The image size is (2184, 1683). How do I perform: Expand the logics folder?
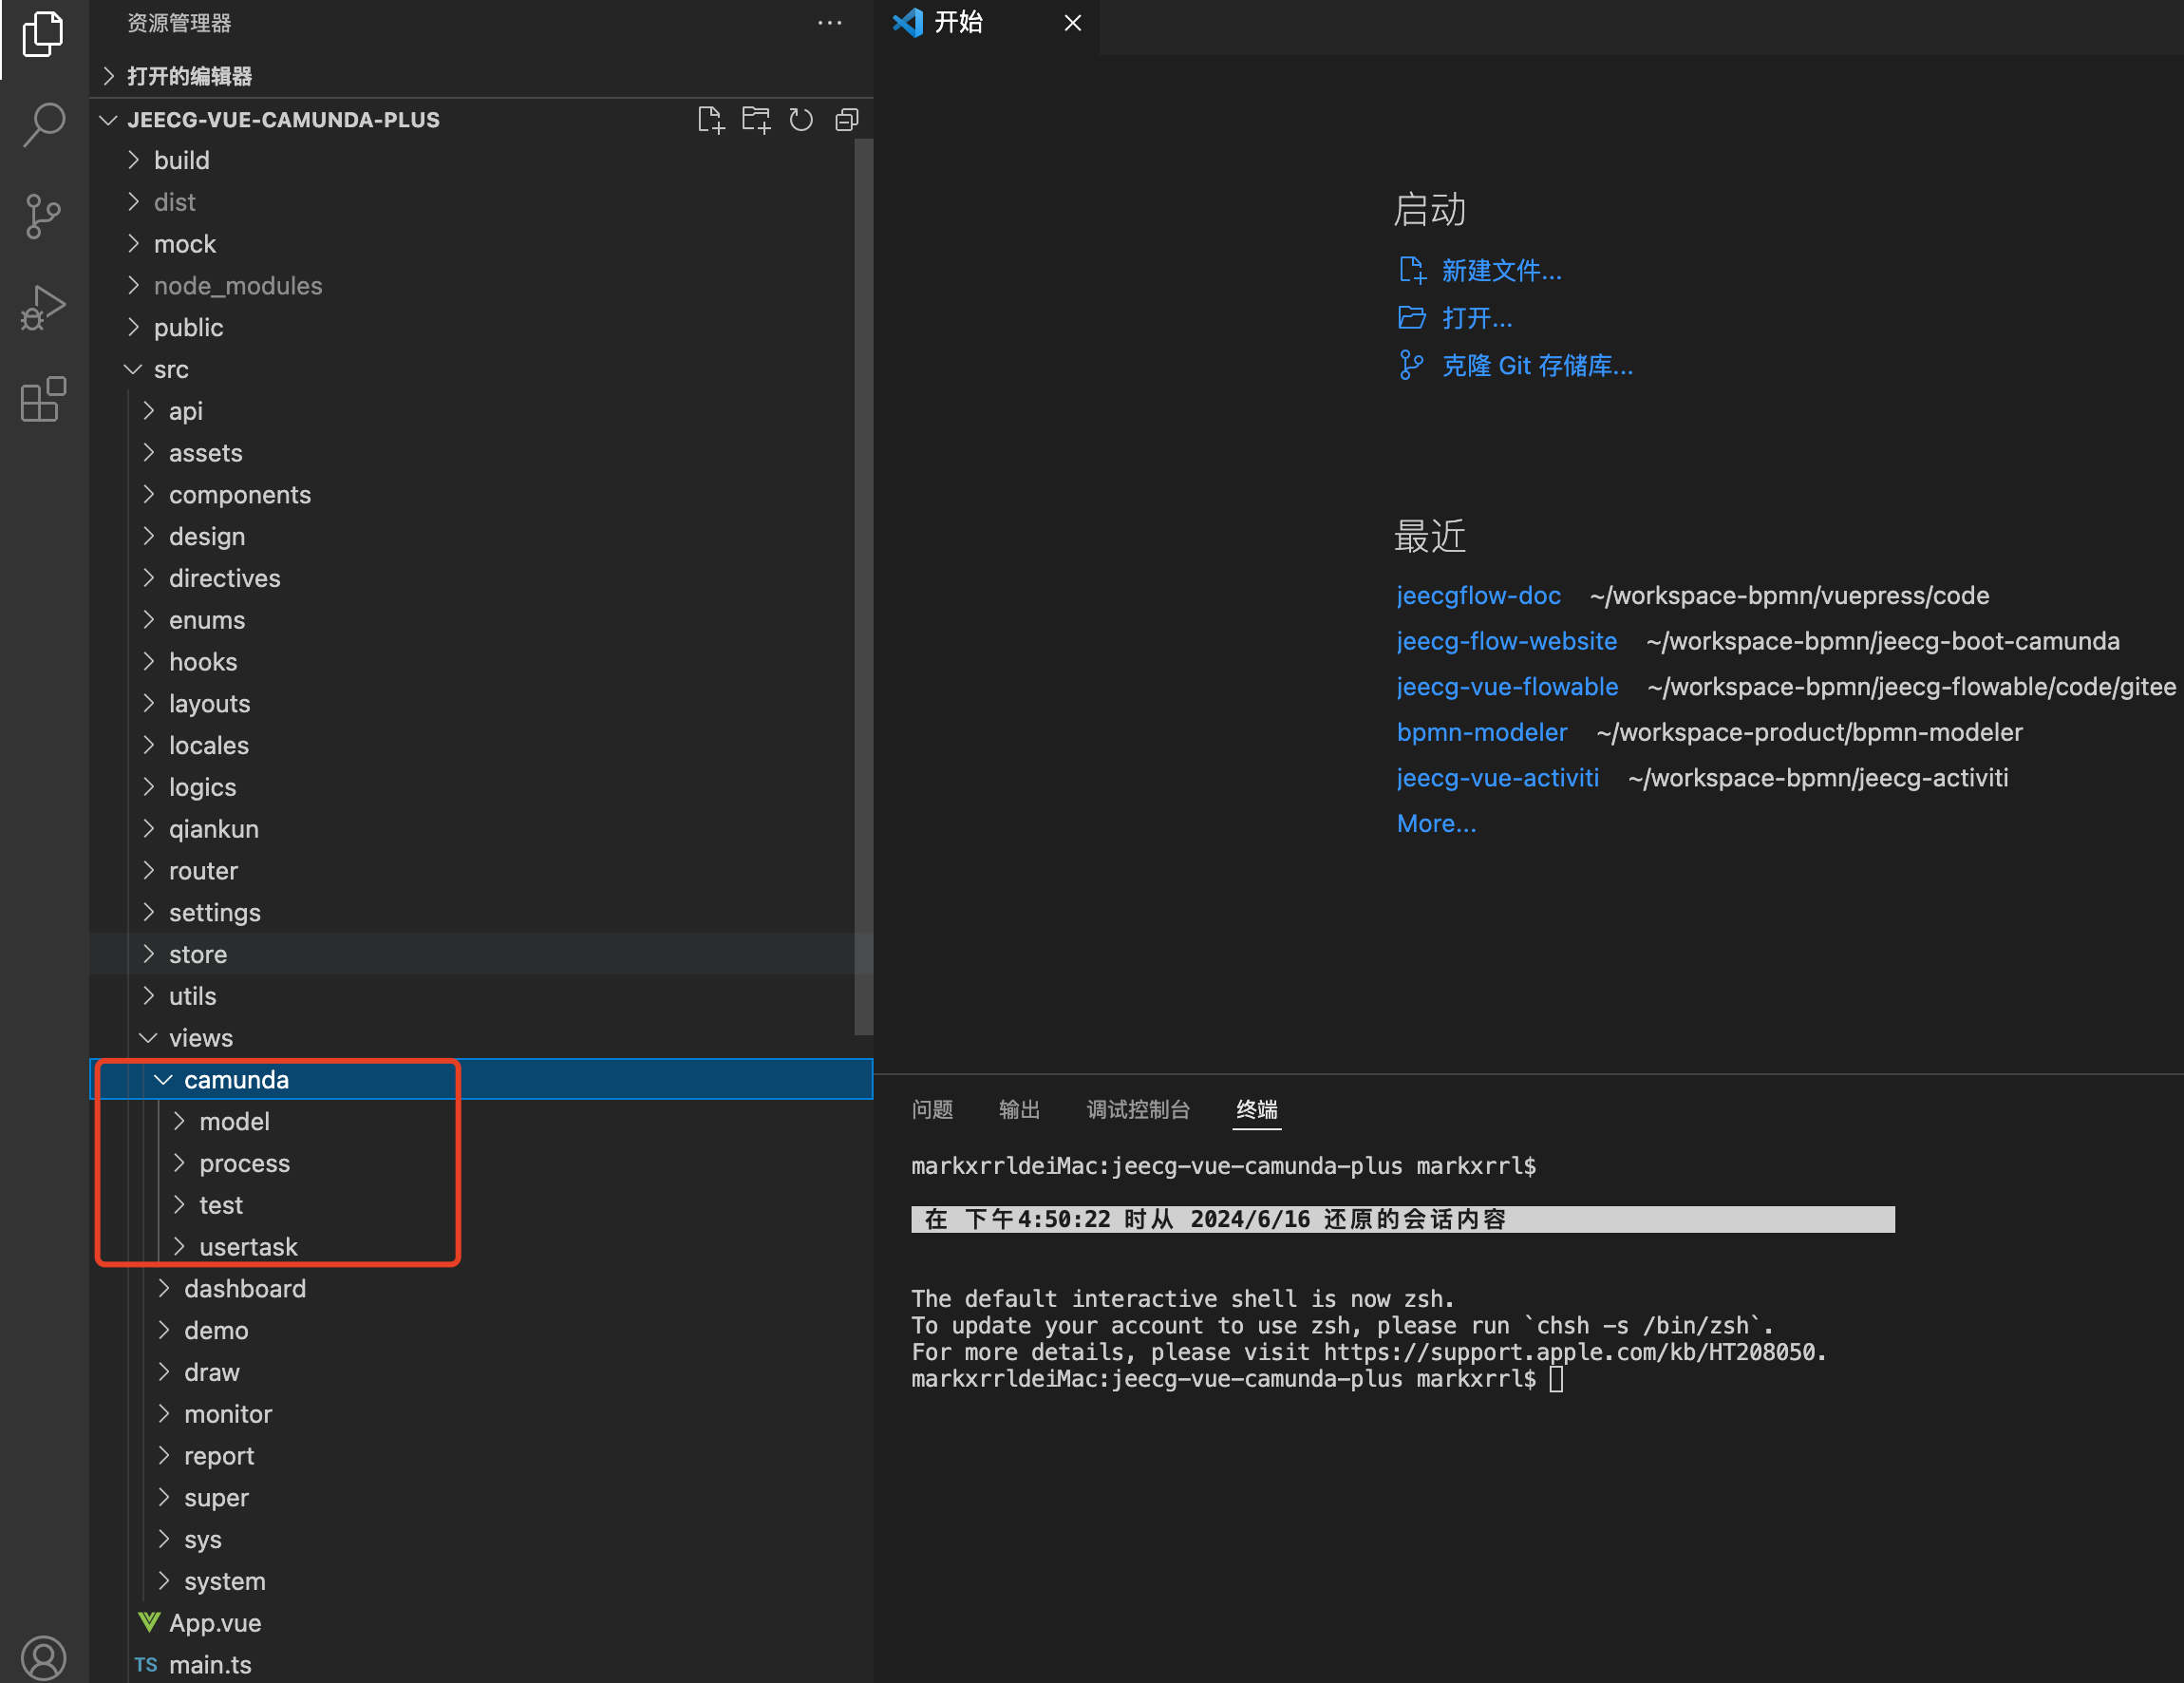tap(481, 787)
